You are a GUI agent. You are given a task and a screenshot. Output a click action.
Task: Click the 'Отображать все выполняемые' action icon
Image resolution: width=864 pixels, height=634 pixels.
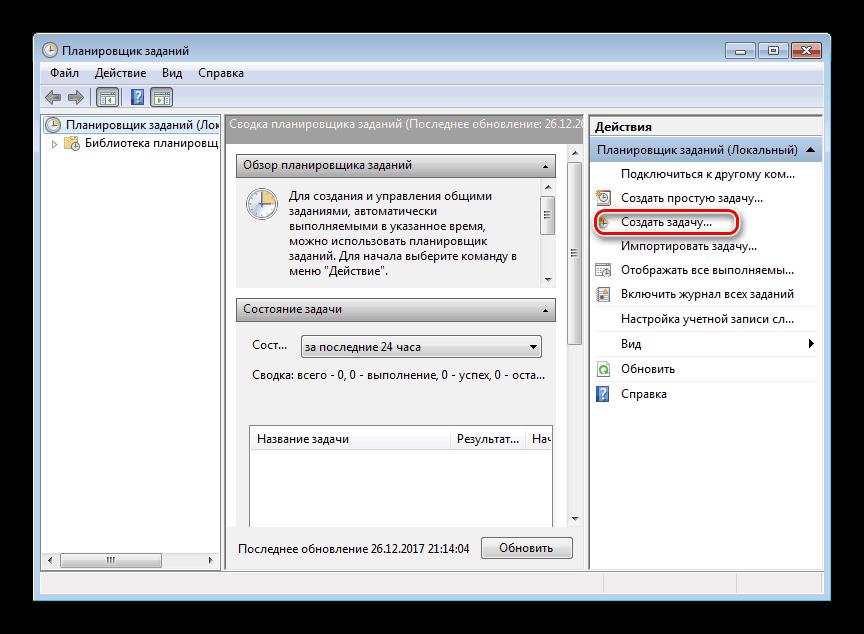click(x=603, y=270)
